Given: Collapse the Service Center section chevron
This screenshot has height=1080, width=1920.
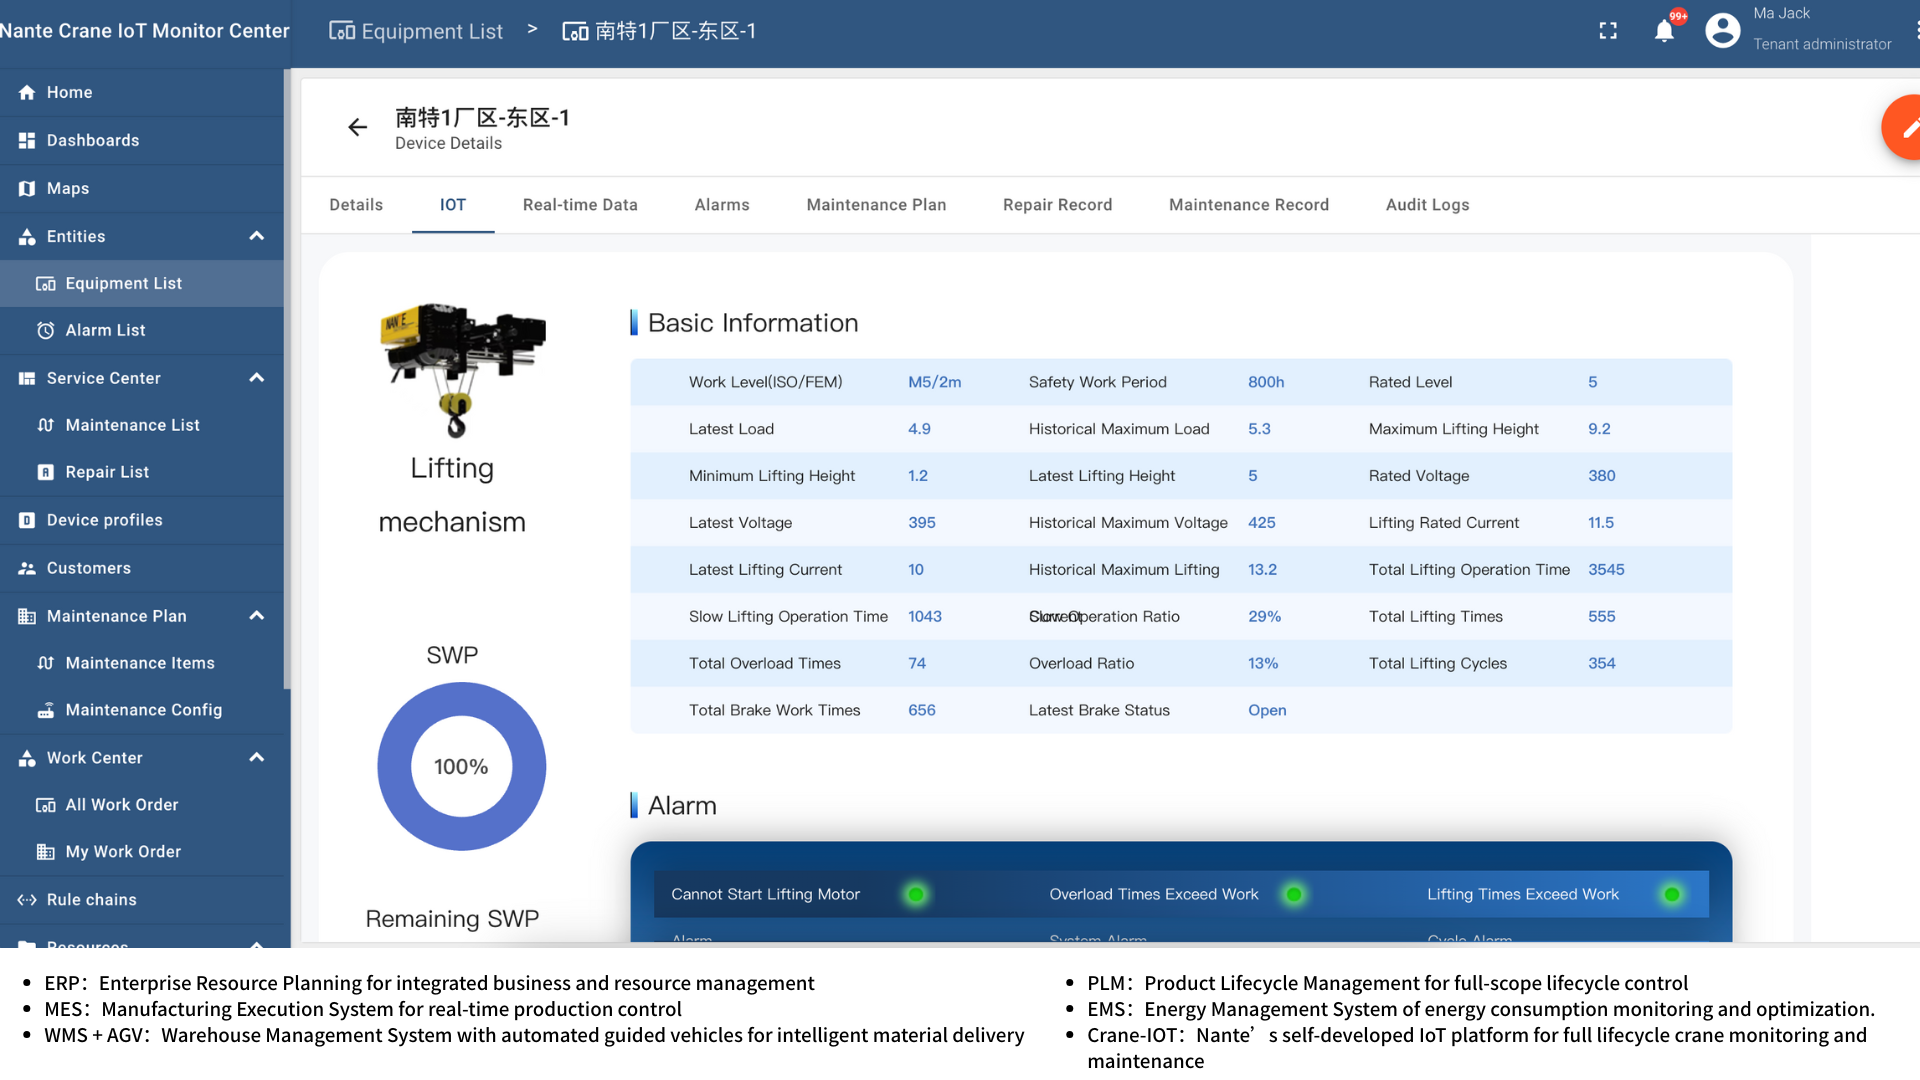Looking at the screenshot, I should pyautogui.click(x=256, y=378).
